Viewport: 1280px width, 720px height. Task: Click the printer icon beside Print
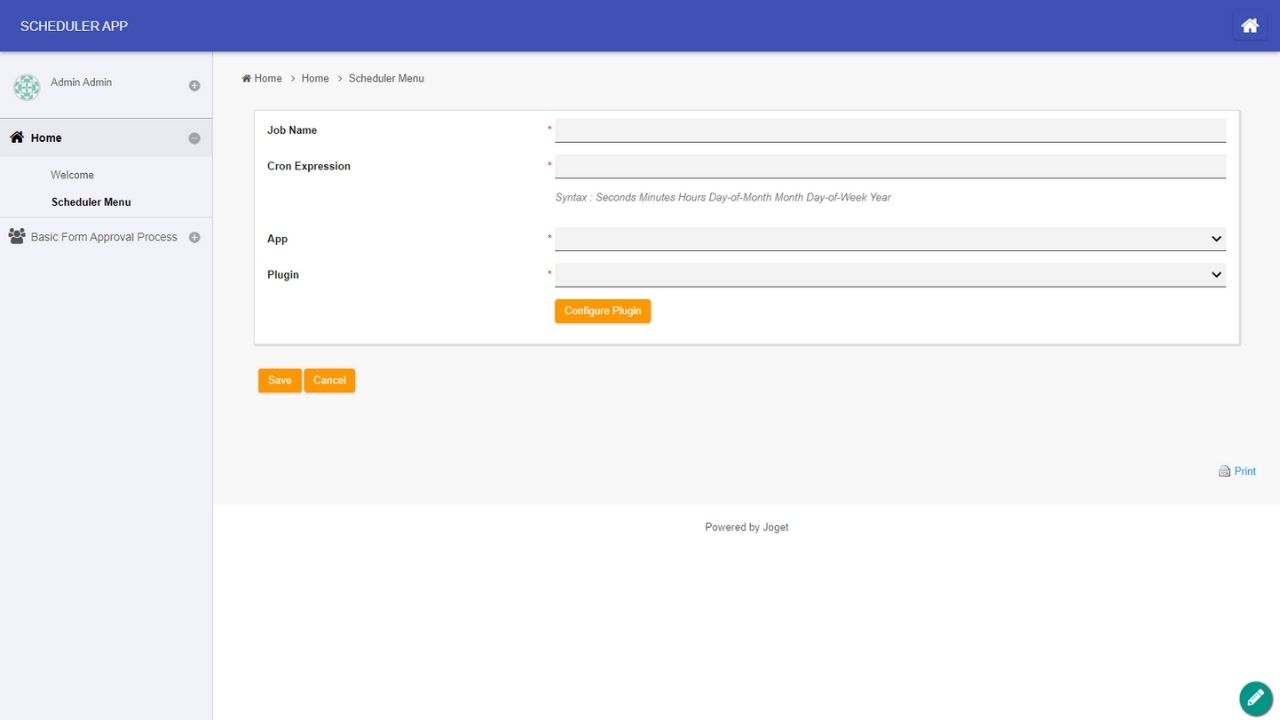(x=1224, y=471)
